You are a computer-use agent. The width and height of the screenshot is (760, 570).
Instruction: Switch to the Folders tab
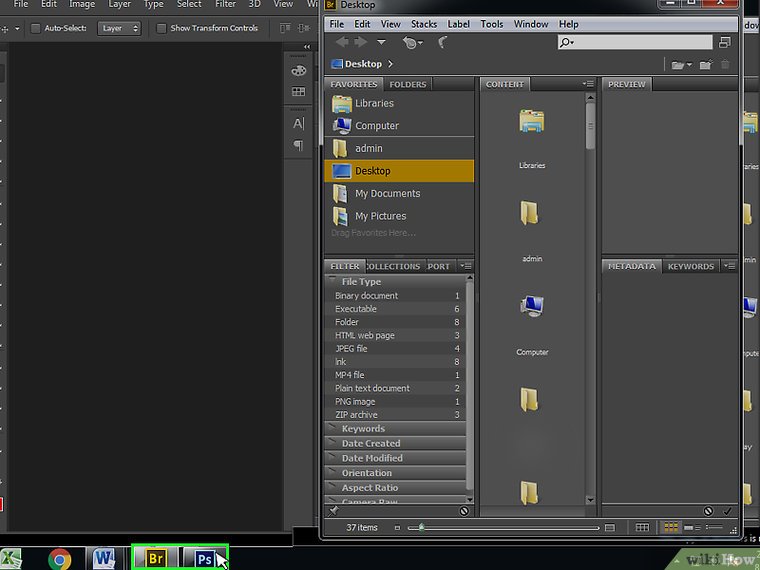point(407,85)
